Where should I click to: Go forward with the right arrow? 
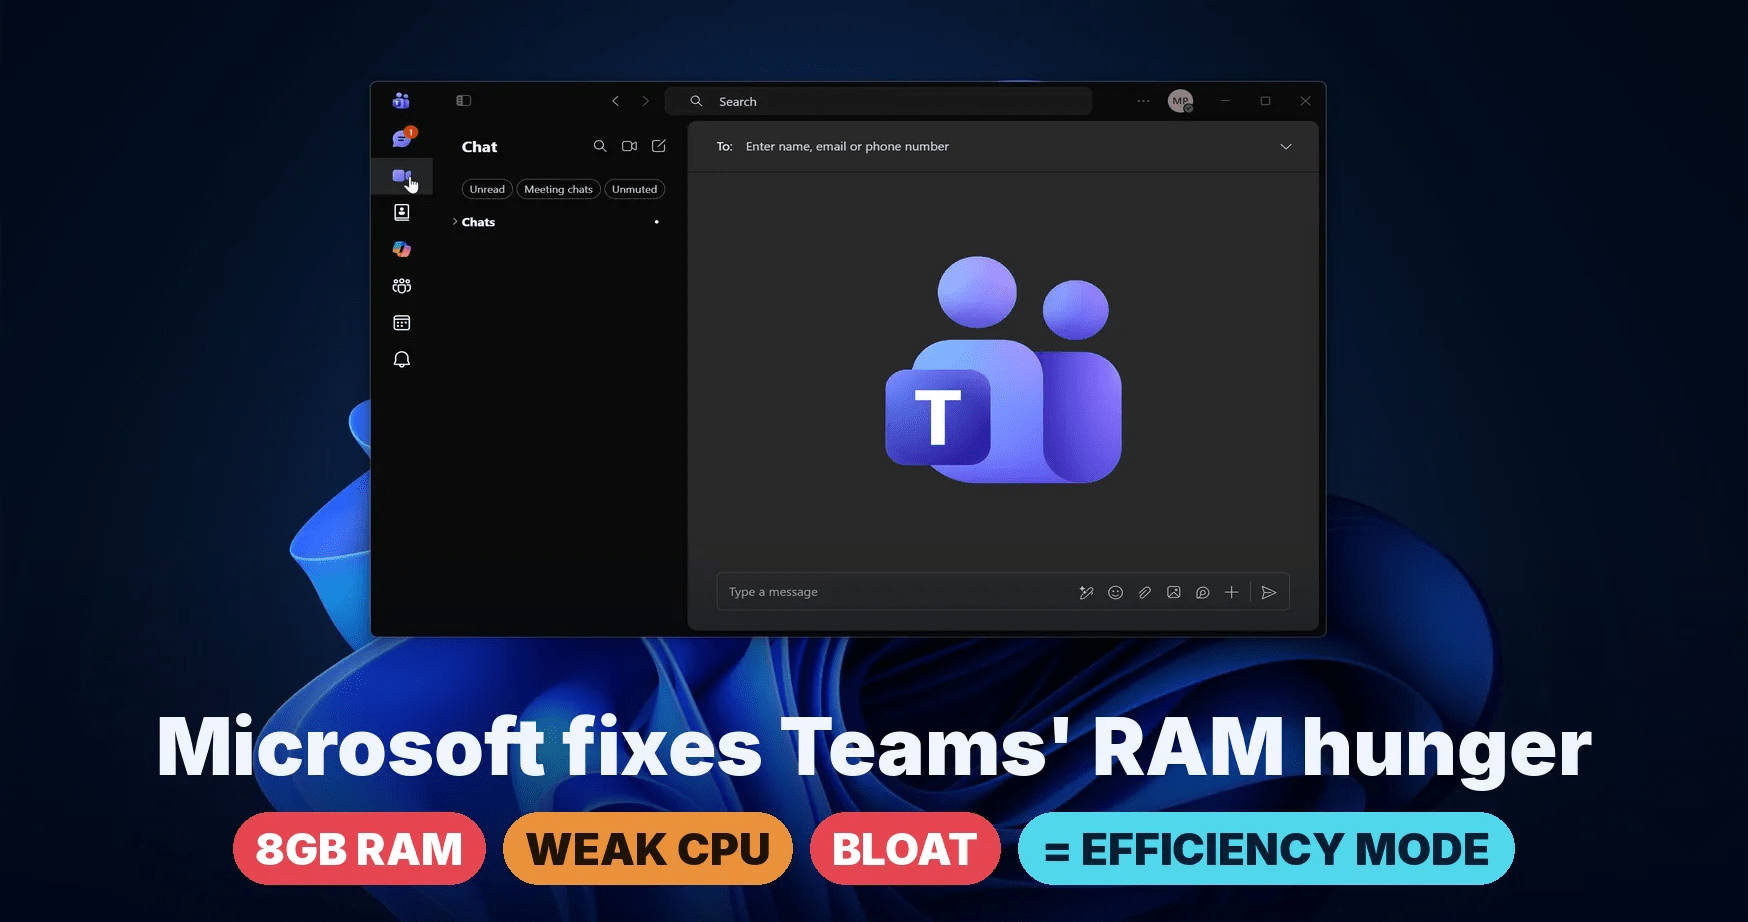[646, 101]
